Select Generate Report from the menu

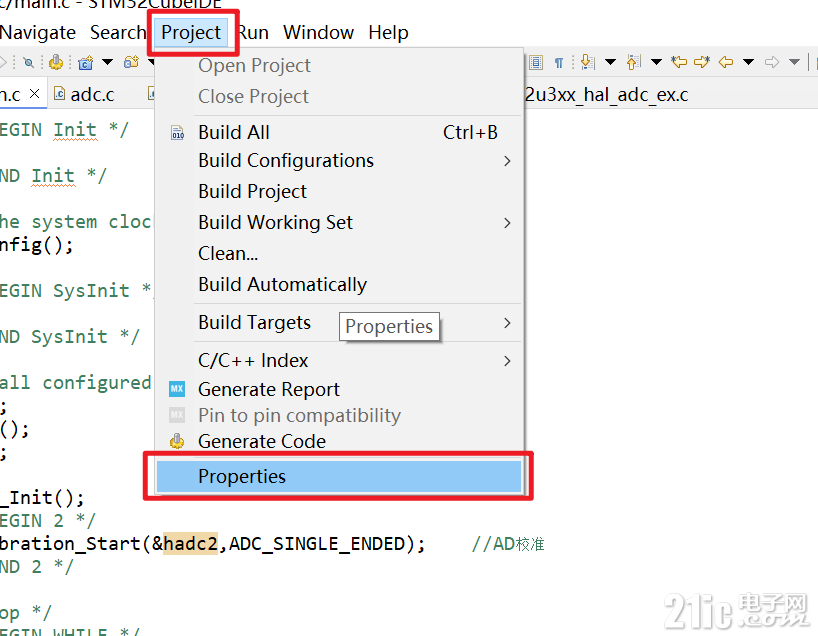pos(339,389)
